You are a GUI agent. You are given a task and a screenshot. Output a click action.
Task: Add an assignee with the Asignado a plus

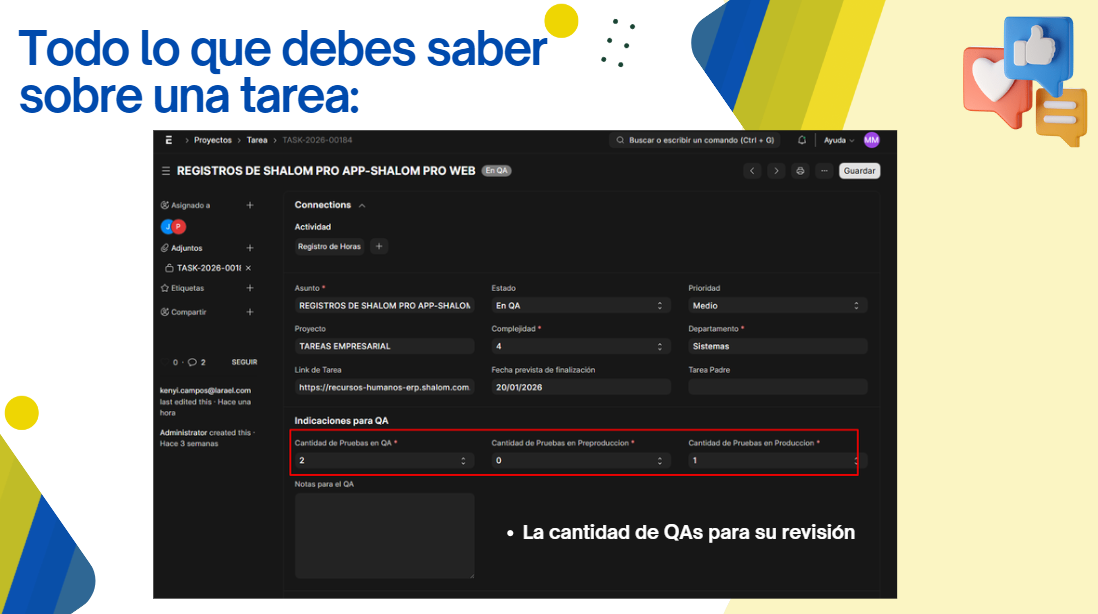pos(250,205)
